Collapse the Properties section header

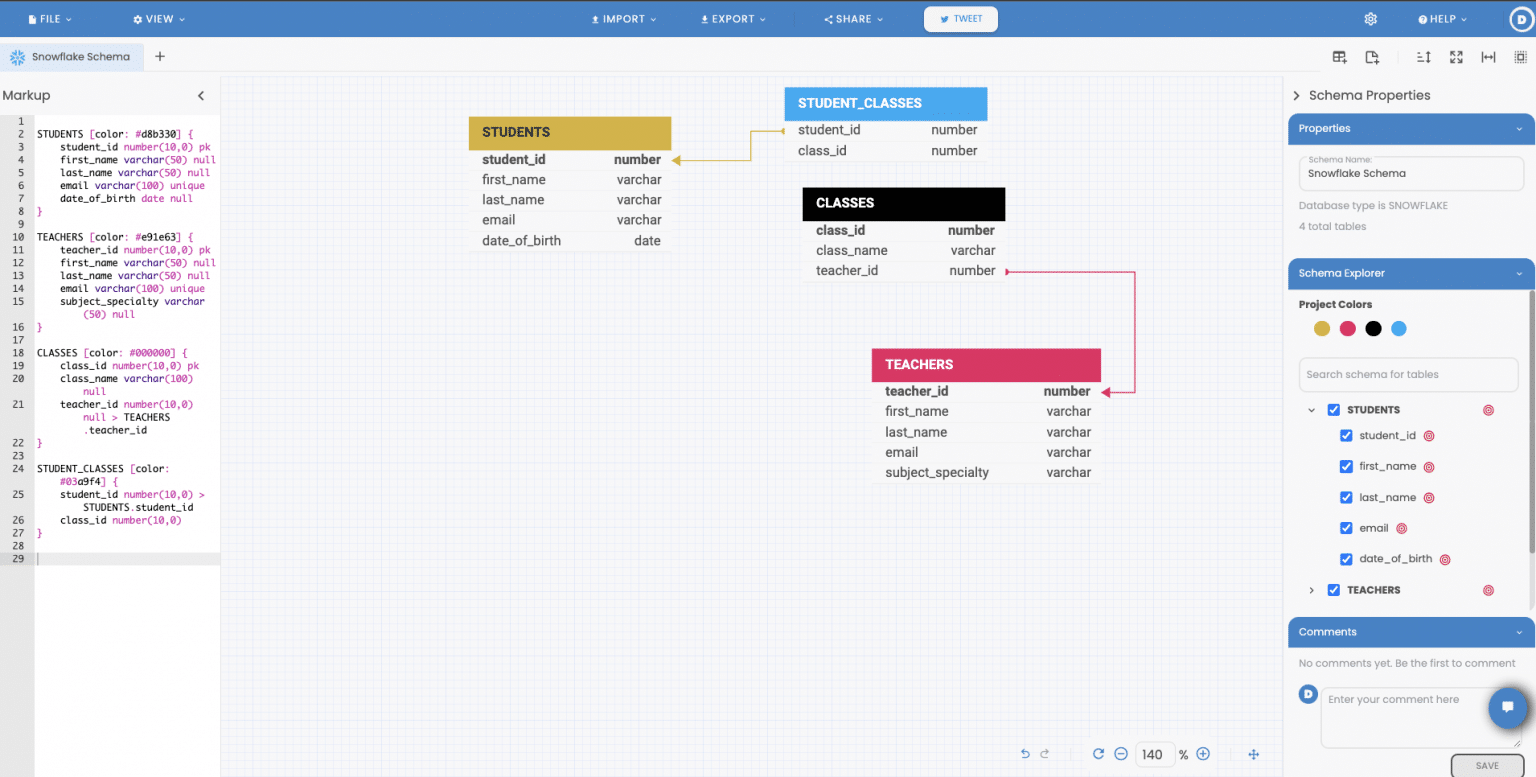1410,128
